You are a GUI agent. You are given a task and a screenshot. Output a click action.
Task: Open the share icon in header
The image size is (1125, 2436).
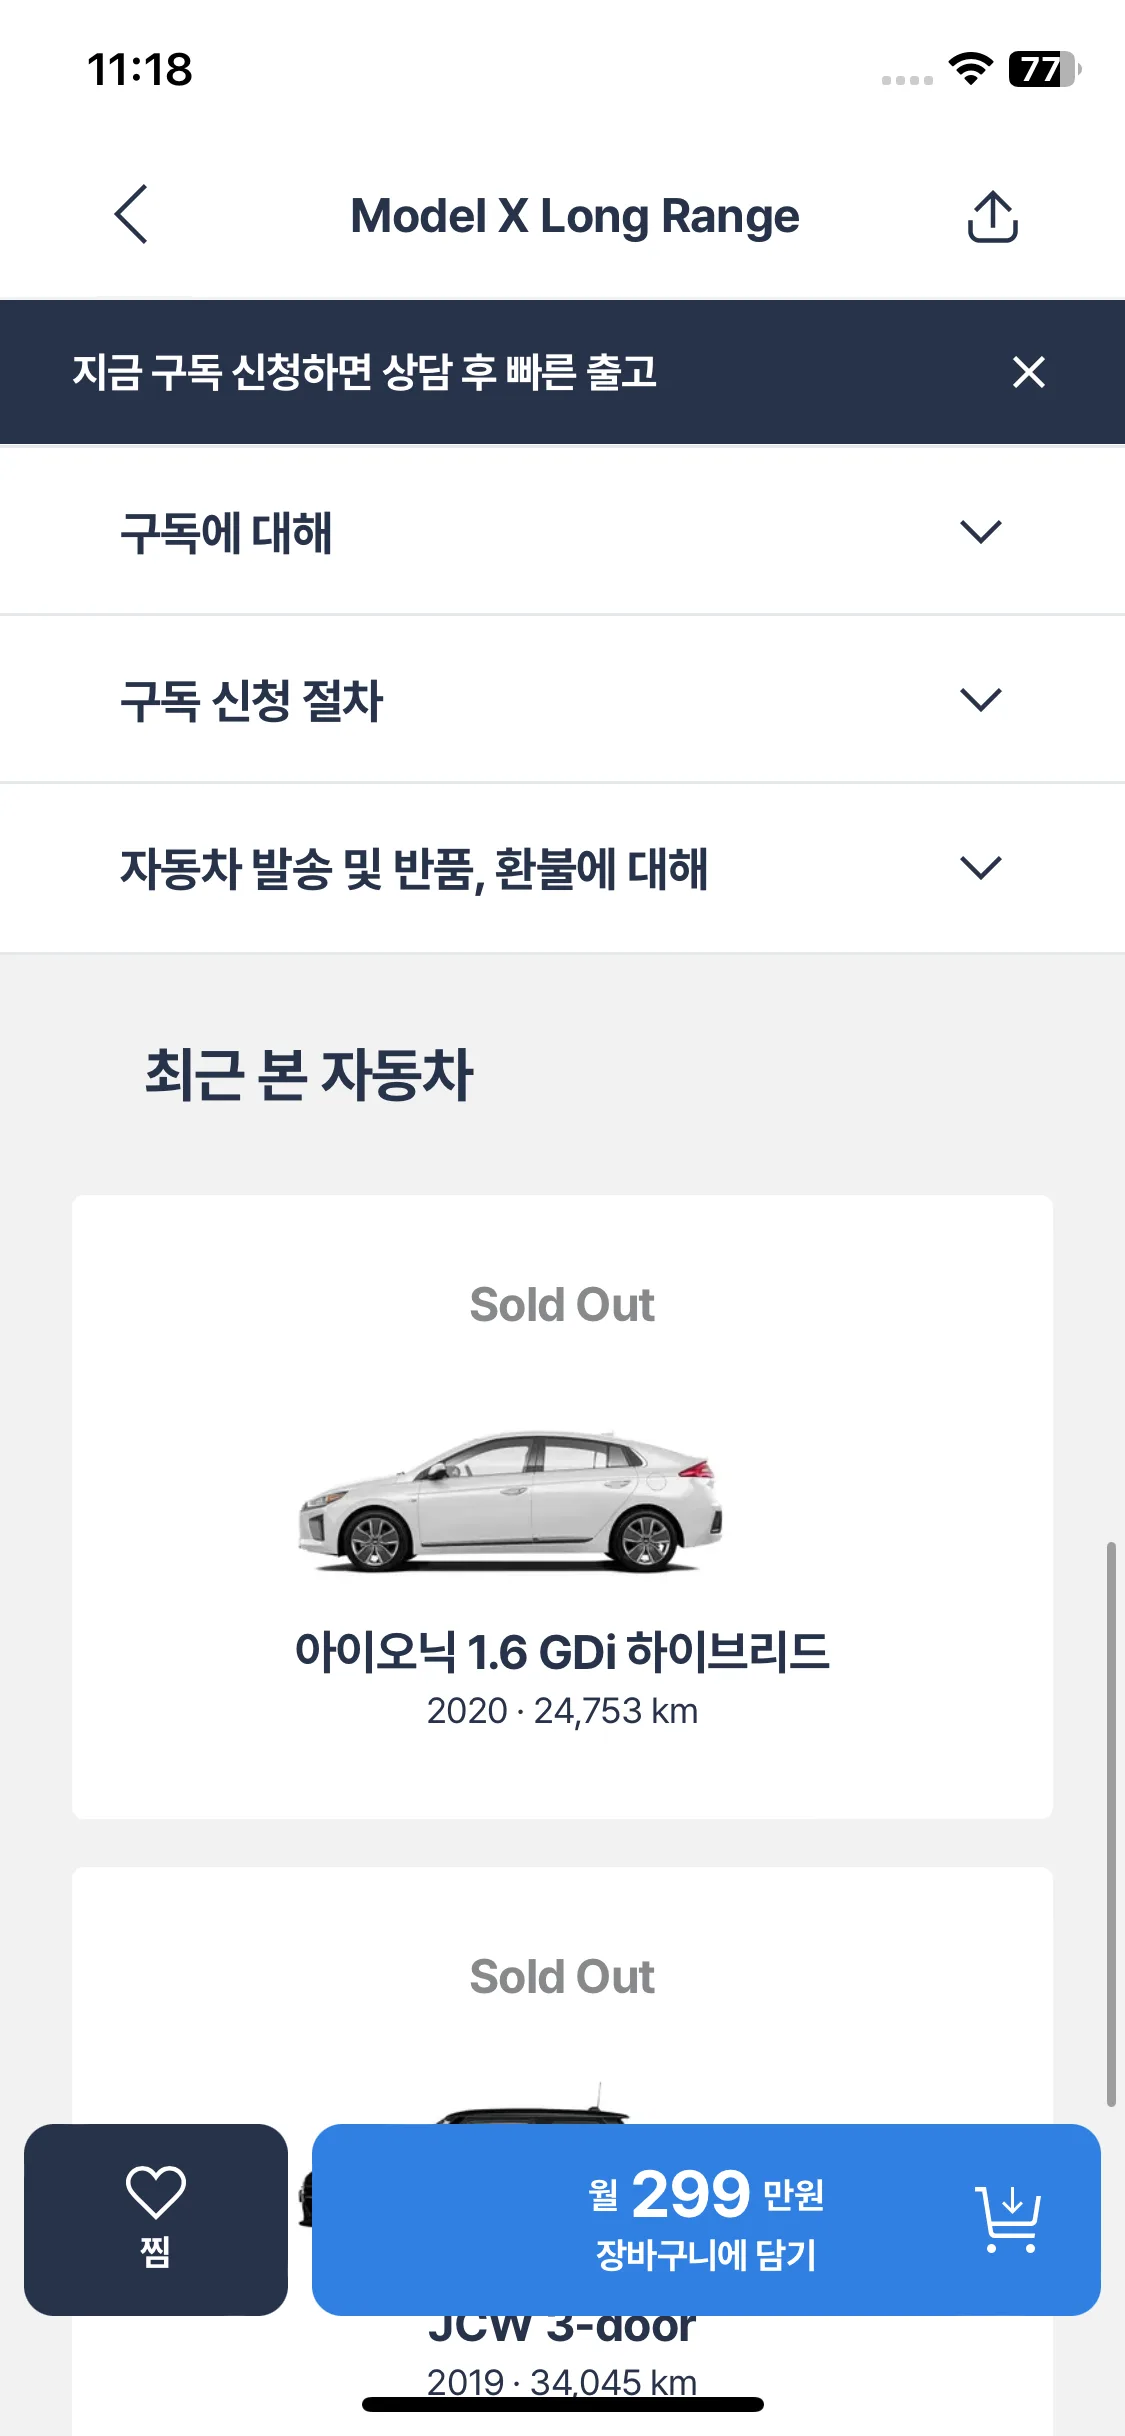click(992, 216)
